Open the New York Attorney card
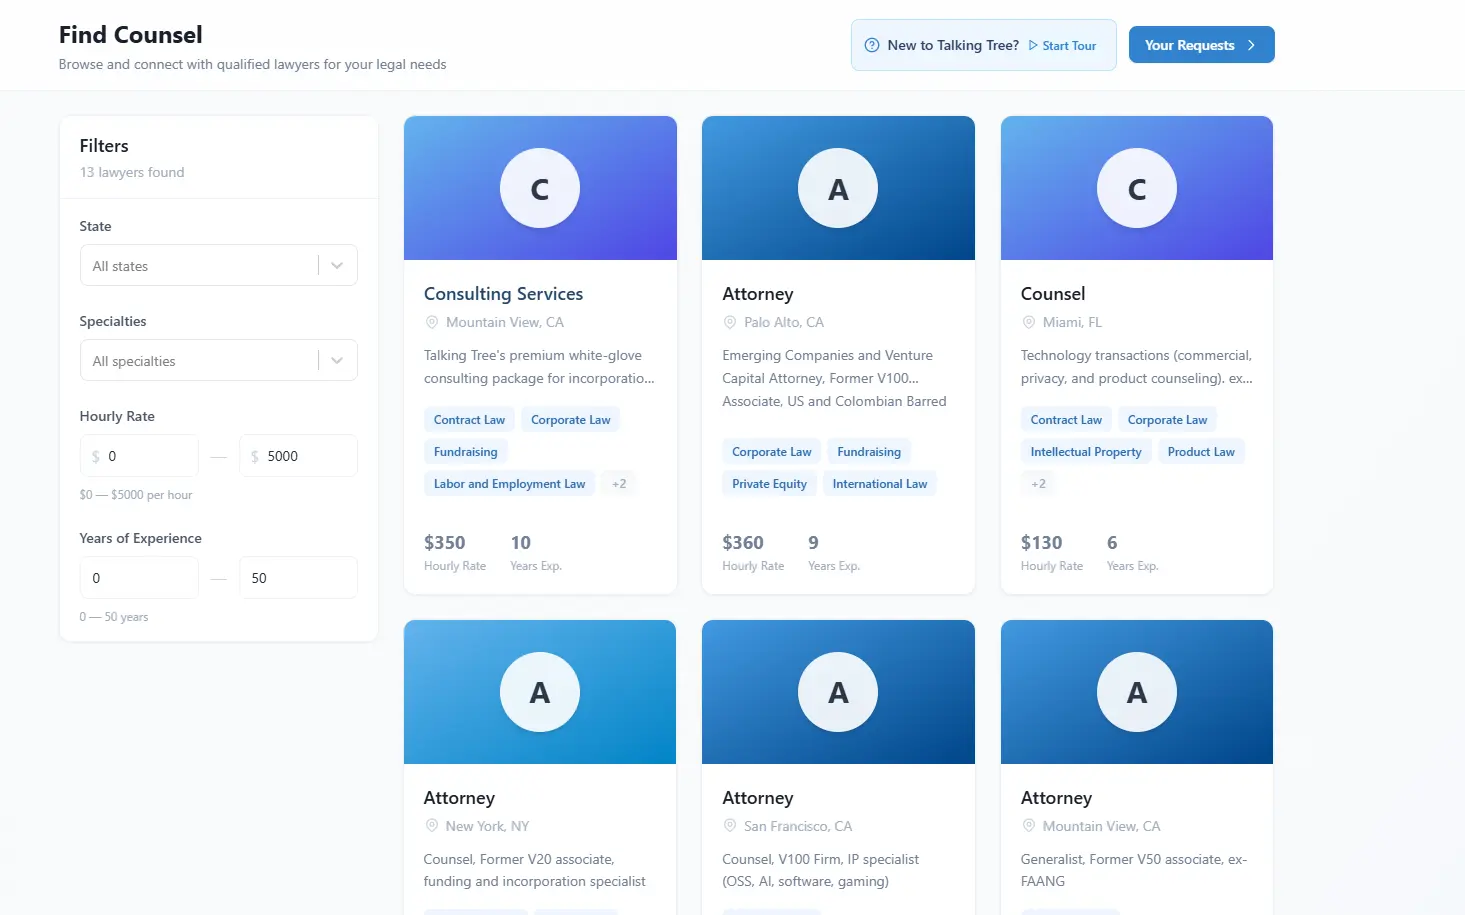This screenshot has height=915, width=1465. pos(540,797)
